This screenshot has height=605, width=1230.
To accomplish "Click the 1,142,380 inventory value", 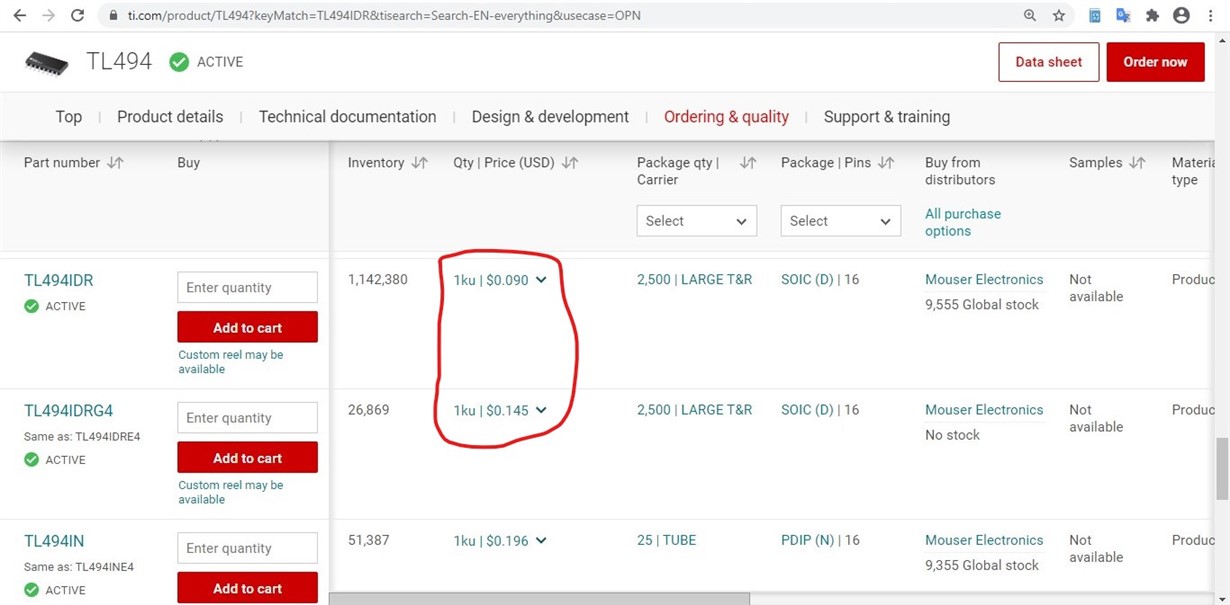I will 378,280.
